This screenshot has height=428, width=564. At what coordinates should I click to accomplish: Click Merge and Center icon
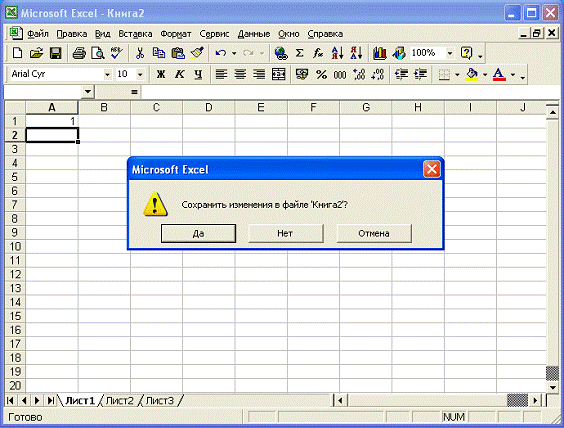(278, 74)
